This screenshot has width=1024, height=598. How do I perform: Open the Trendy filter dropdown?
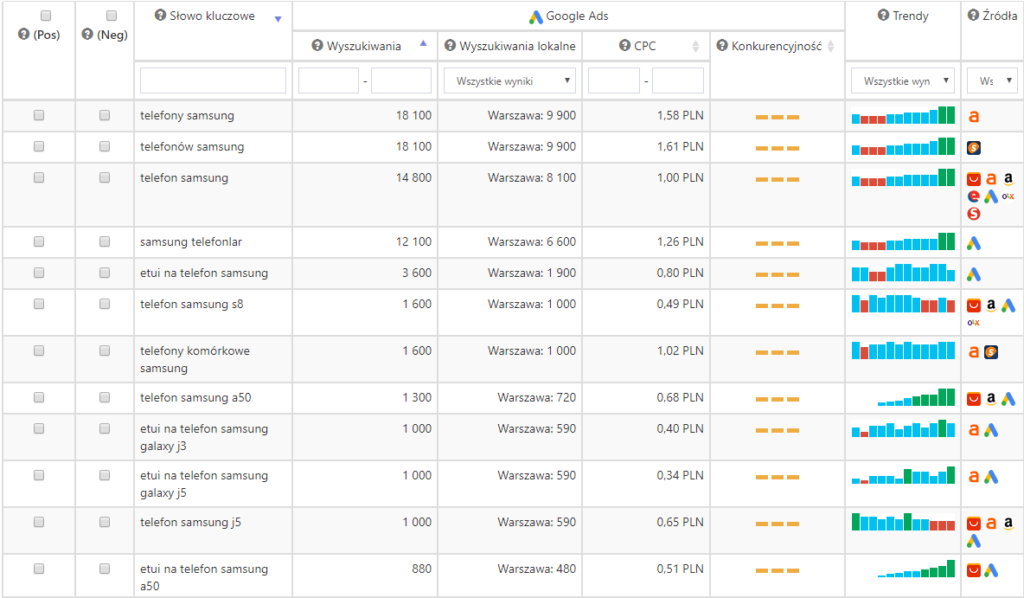[x=903, y=81]
